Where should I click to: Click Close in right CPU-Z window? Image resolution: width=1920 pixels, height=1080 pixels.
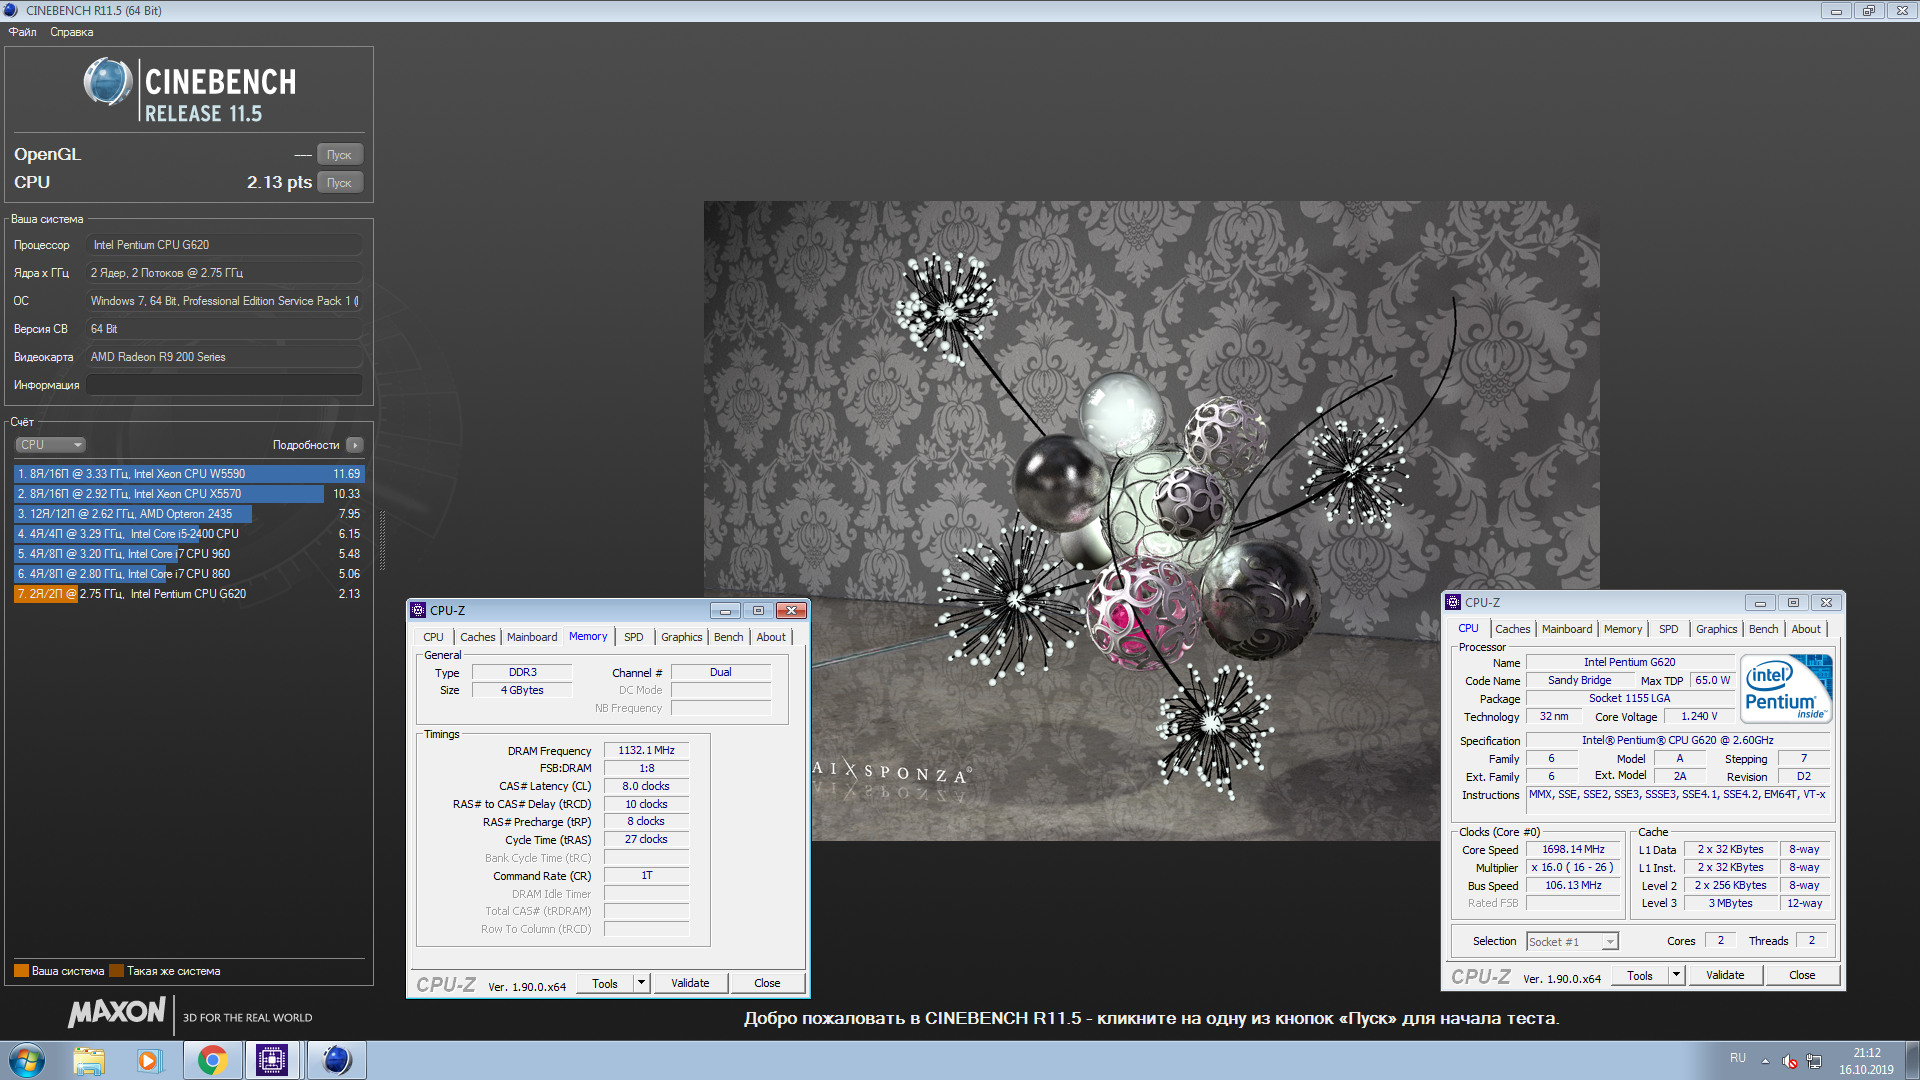click(1802, 975)
